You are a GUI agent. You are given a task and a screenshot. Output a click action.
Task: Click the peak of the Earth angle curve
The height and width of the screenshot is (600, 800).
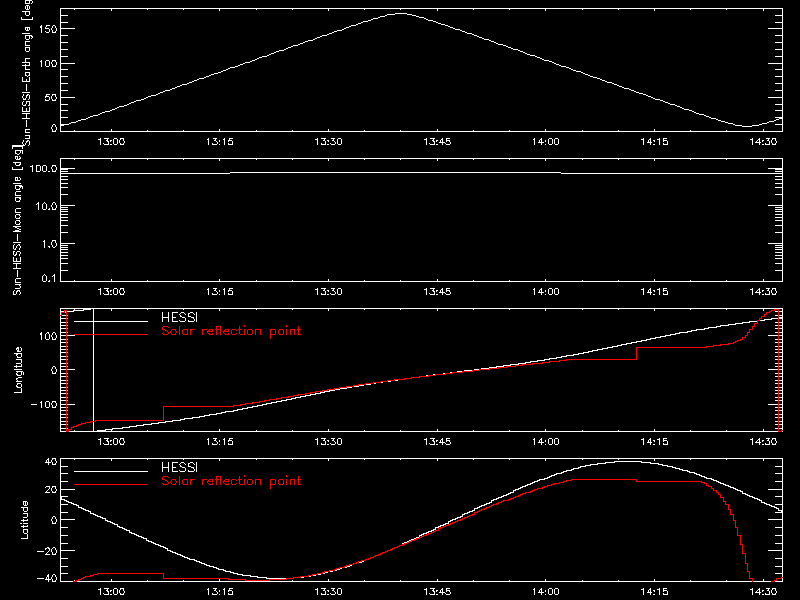pyautogui.click(x=402, y=14)
